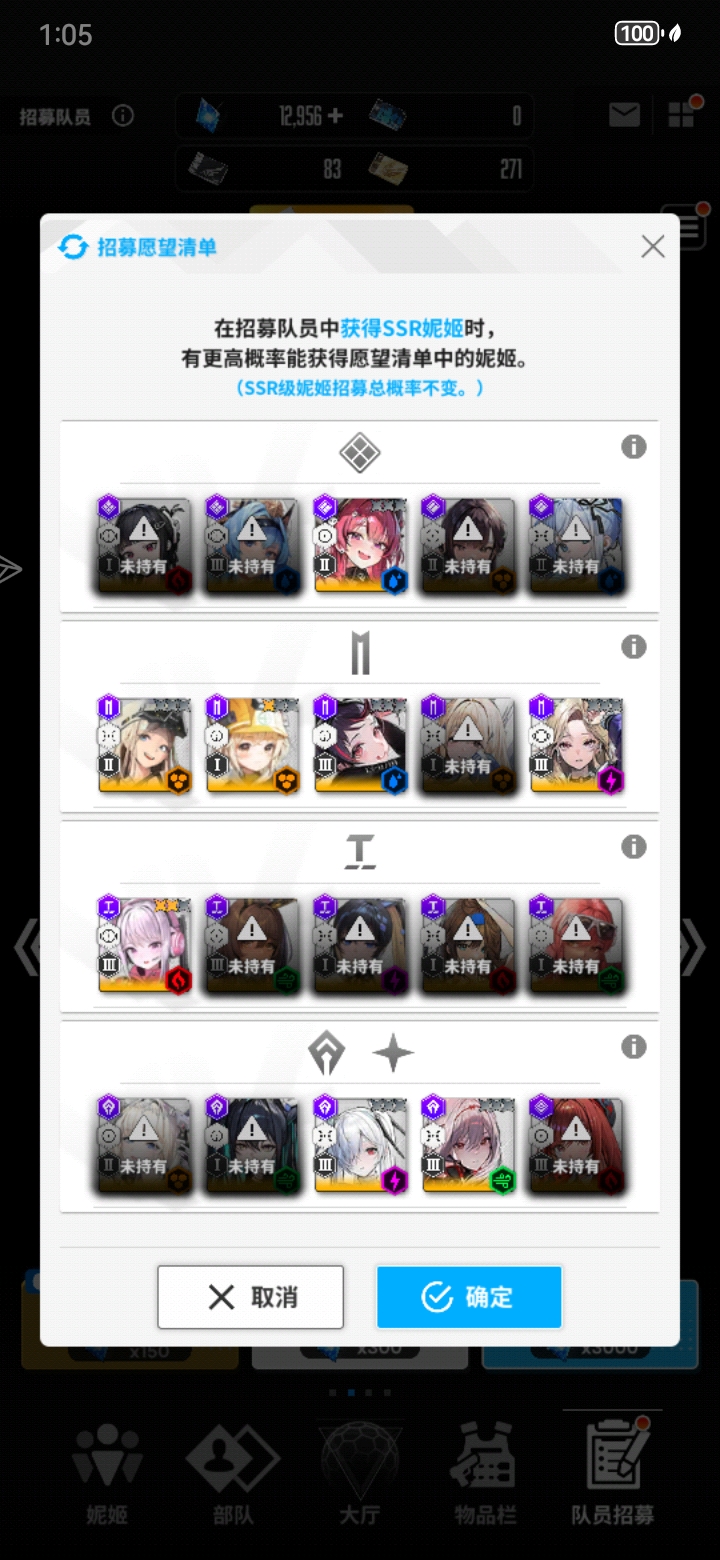The height and width of the screenshot is (1560, 720).
Task: Open the Missilis section info icon
Action: [x=634, y=647]
